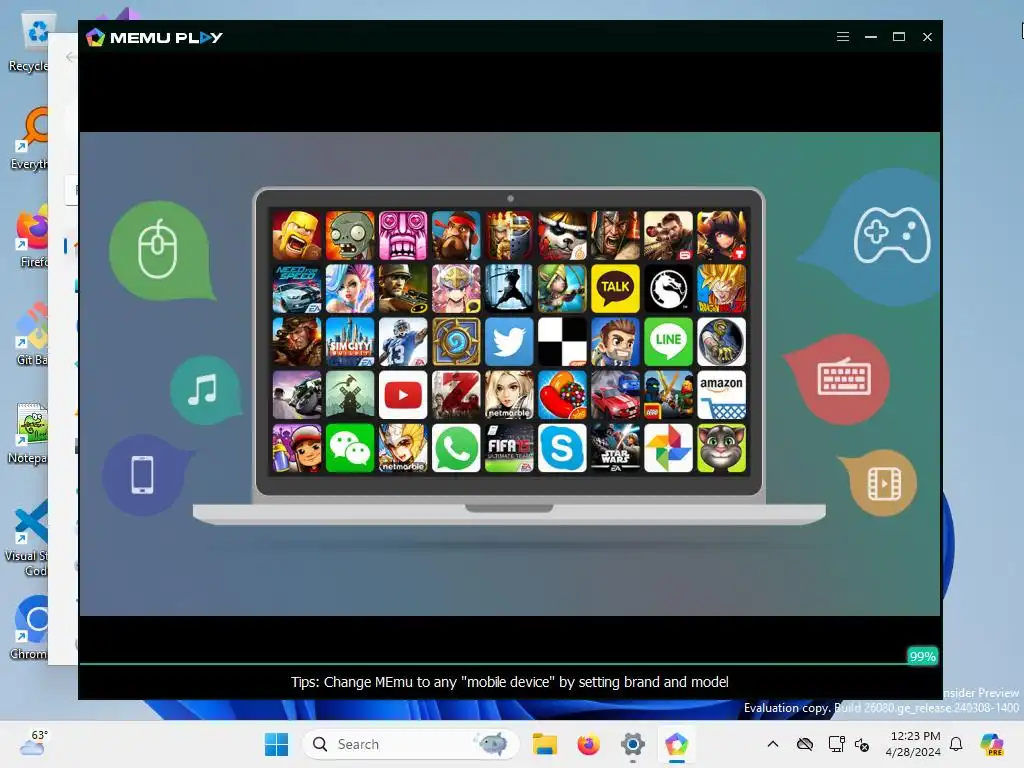The image size is (1024, 768).
Task: Maximize the MEmu Play window
Action: (899, 37)
